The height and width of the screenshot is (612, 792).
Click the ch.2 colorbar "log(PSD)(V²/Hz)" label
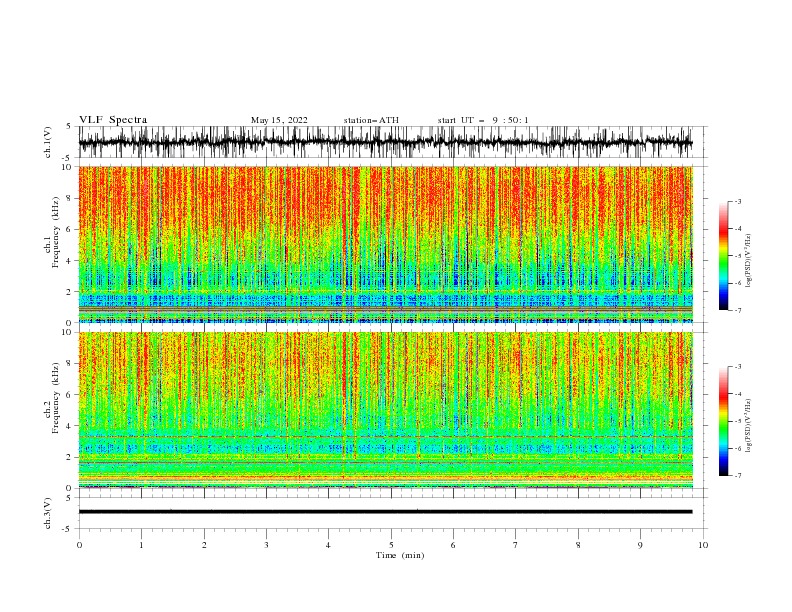749,426
